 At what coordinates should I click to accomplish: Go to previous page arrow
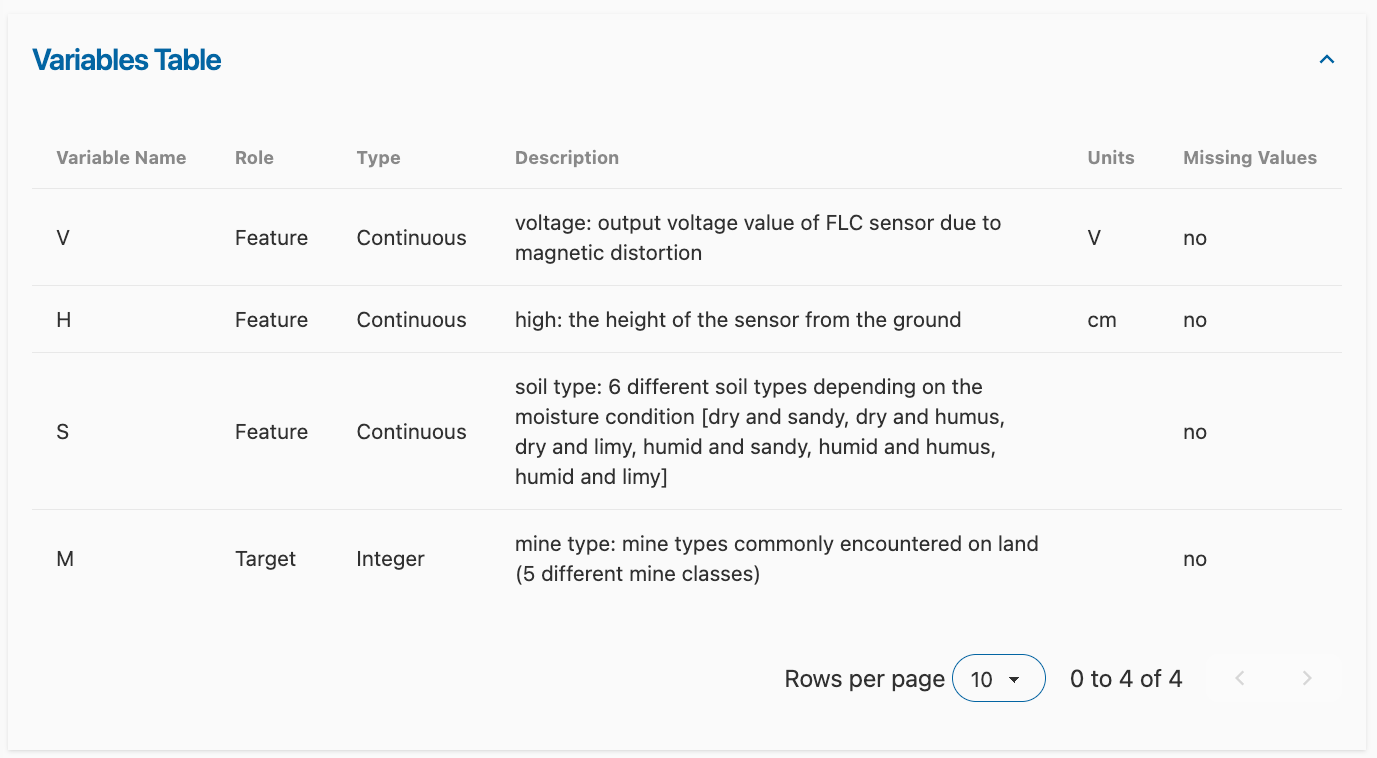[1240, 679]
